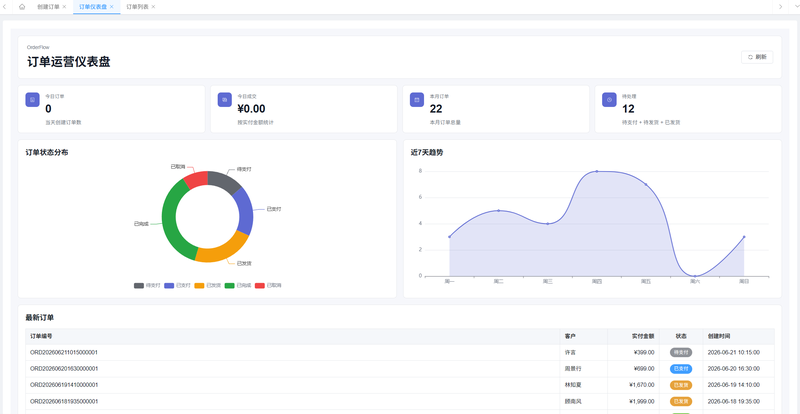Click the 周四 peak point on trend chart
Viewport: 800px width, 414px height.
(x=597, y=172)
